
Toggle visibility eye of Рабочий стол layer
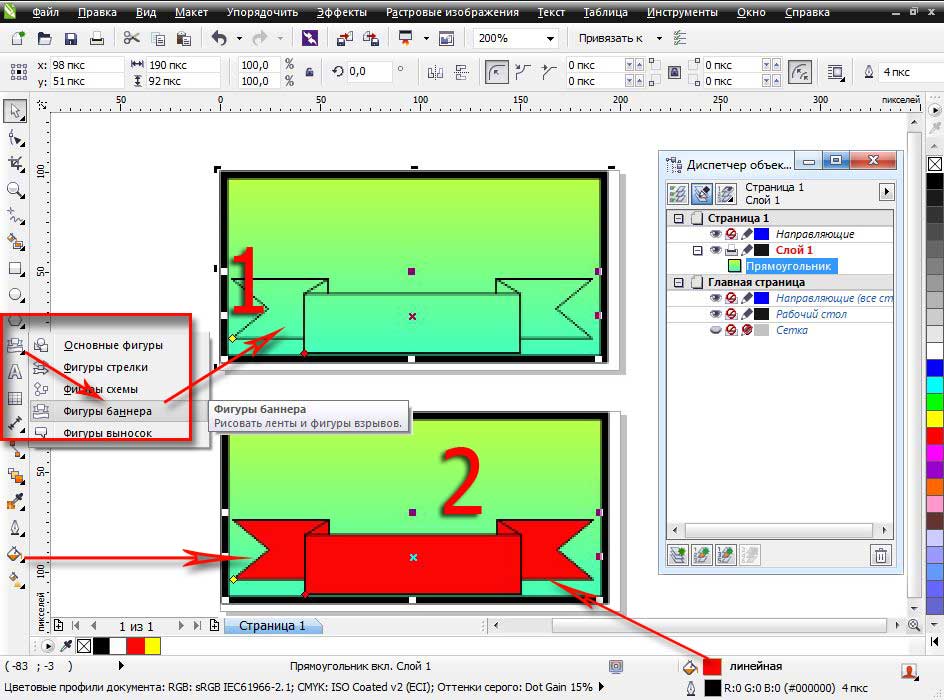pos(715,314)
